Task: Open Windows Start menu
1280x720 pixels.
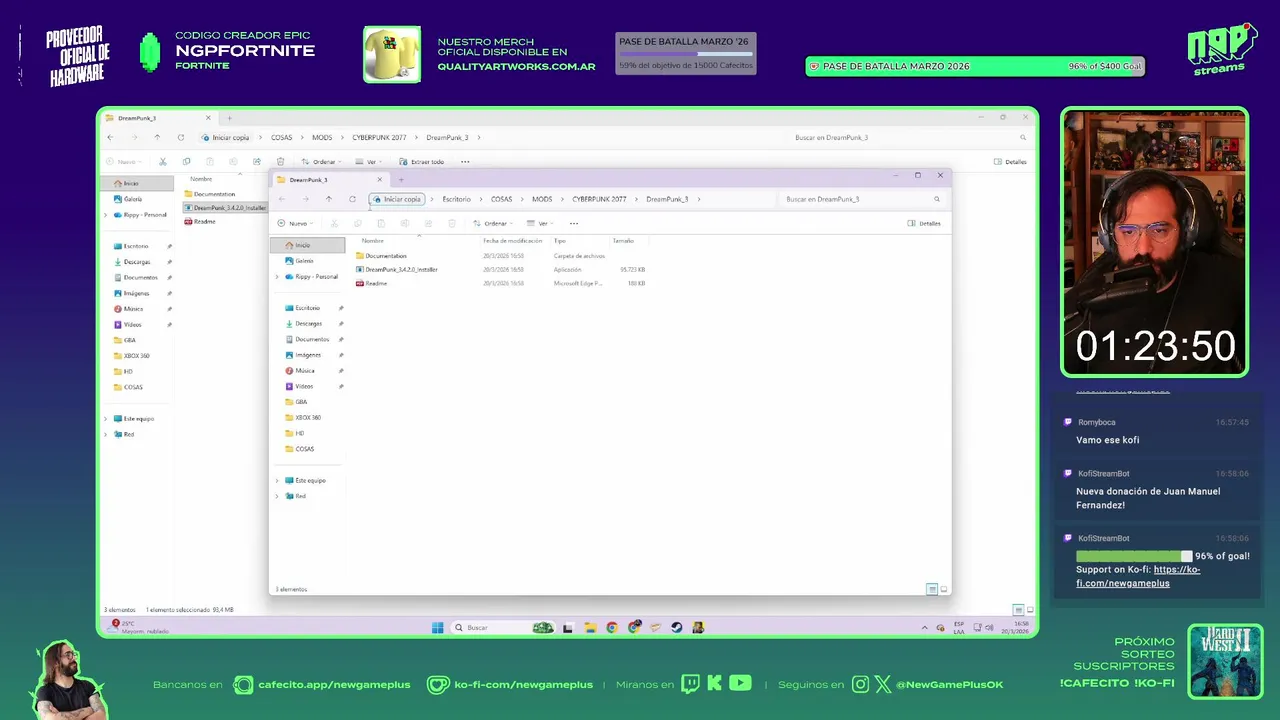Action: [437, 628]
